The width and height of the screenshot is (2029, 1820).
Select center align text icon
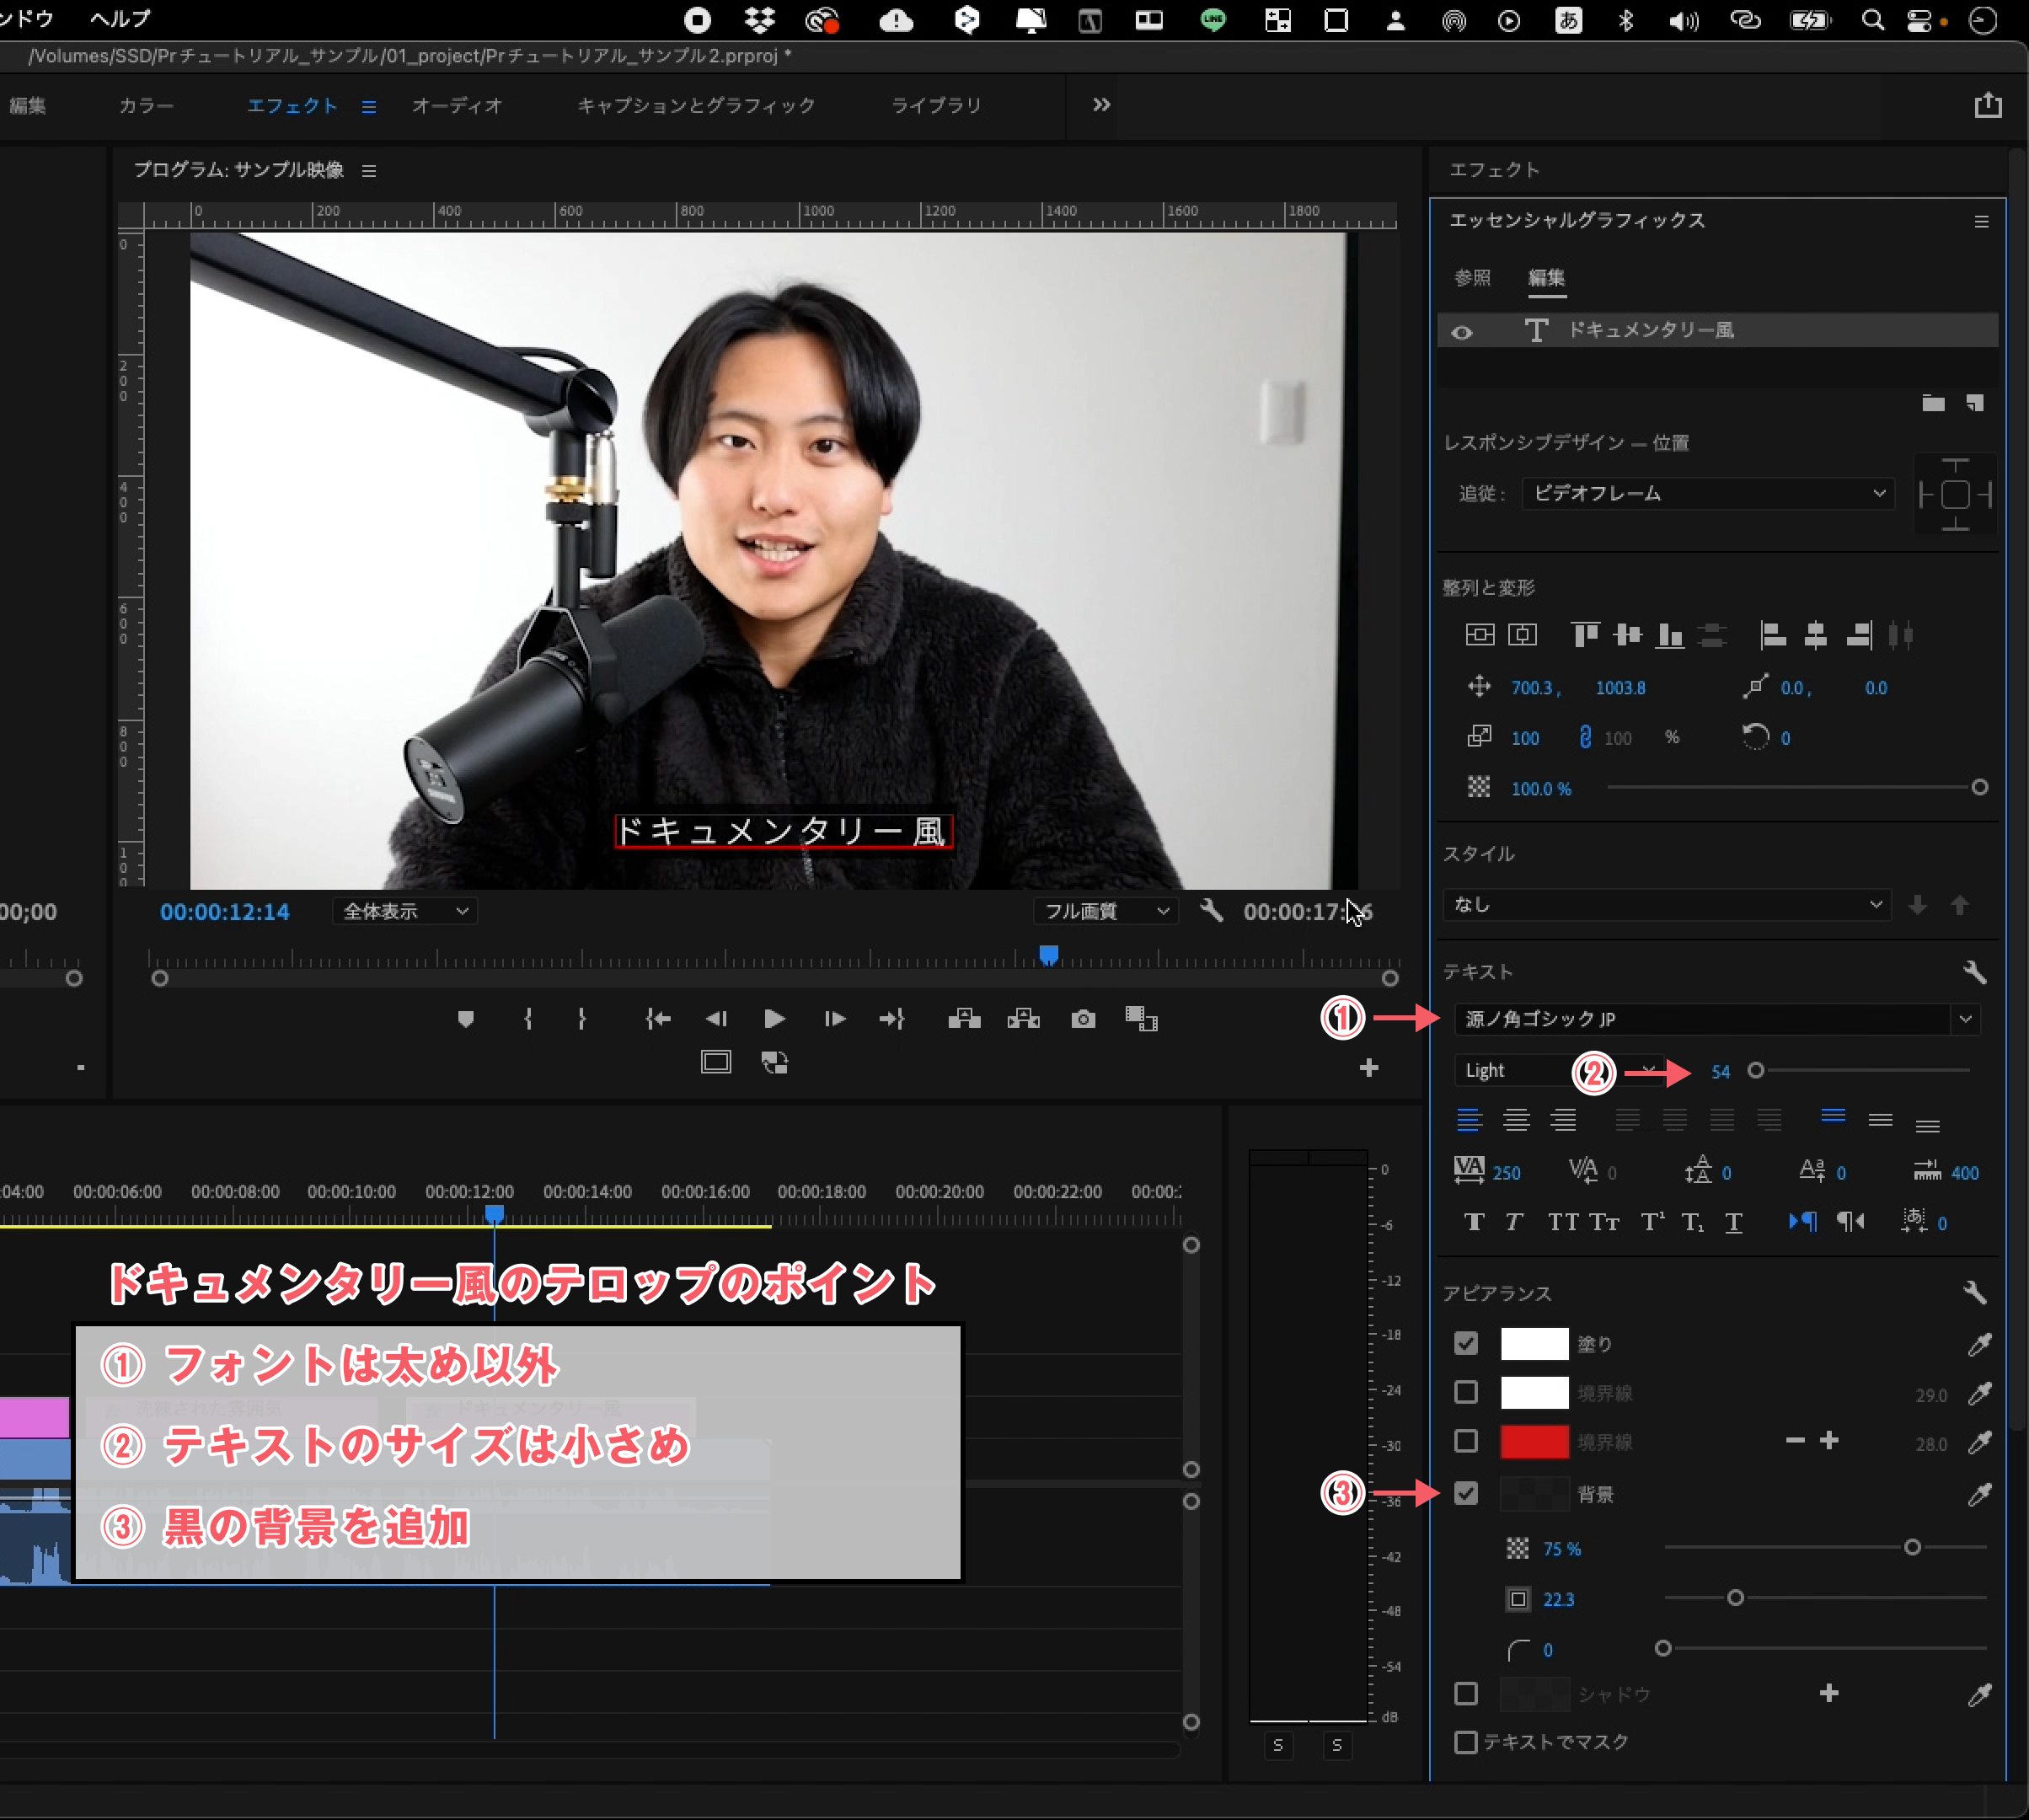[x=1516, y=1120]
